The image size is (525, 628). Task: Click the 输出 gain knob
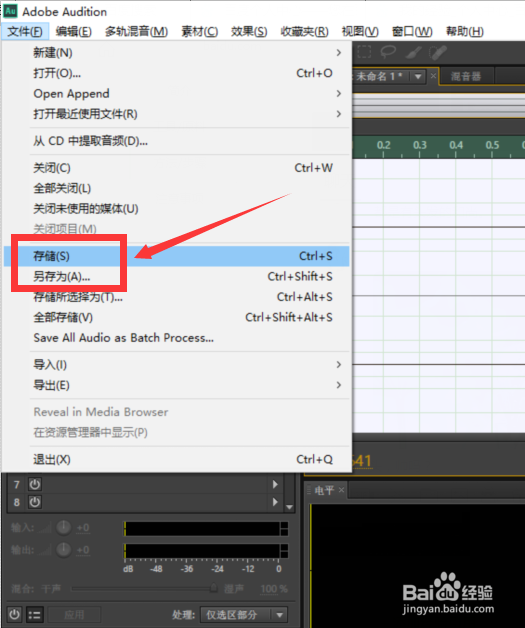(63, 550)
